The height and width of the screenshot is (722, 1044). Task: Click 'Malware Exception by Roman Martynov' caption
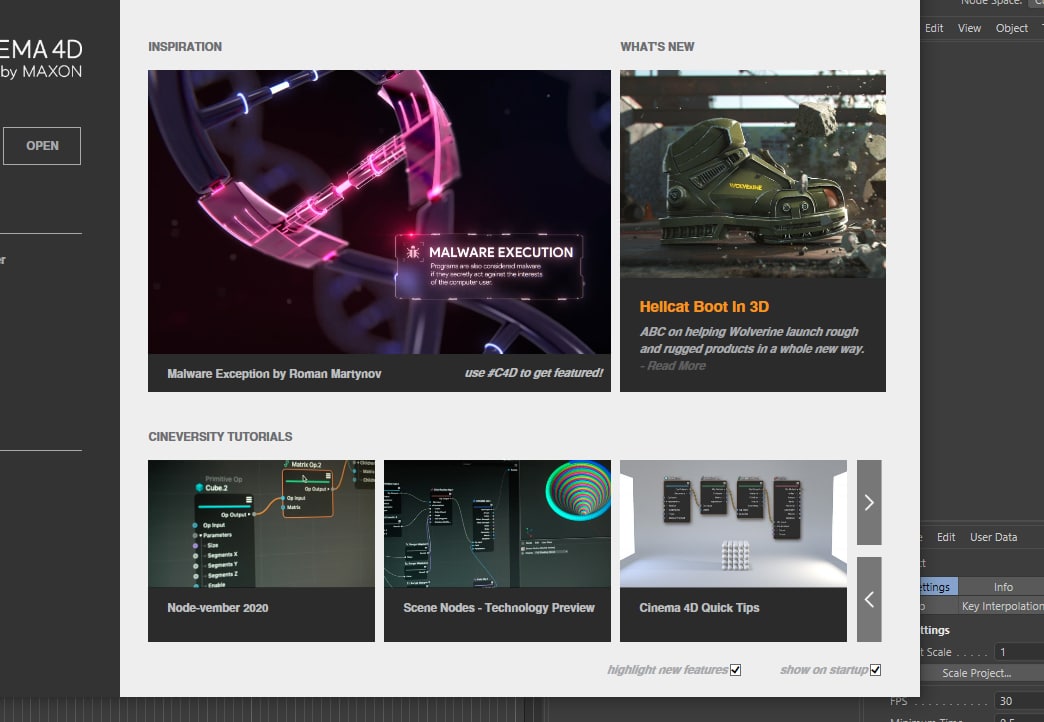pos(274,374)
